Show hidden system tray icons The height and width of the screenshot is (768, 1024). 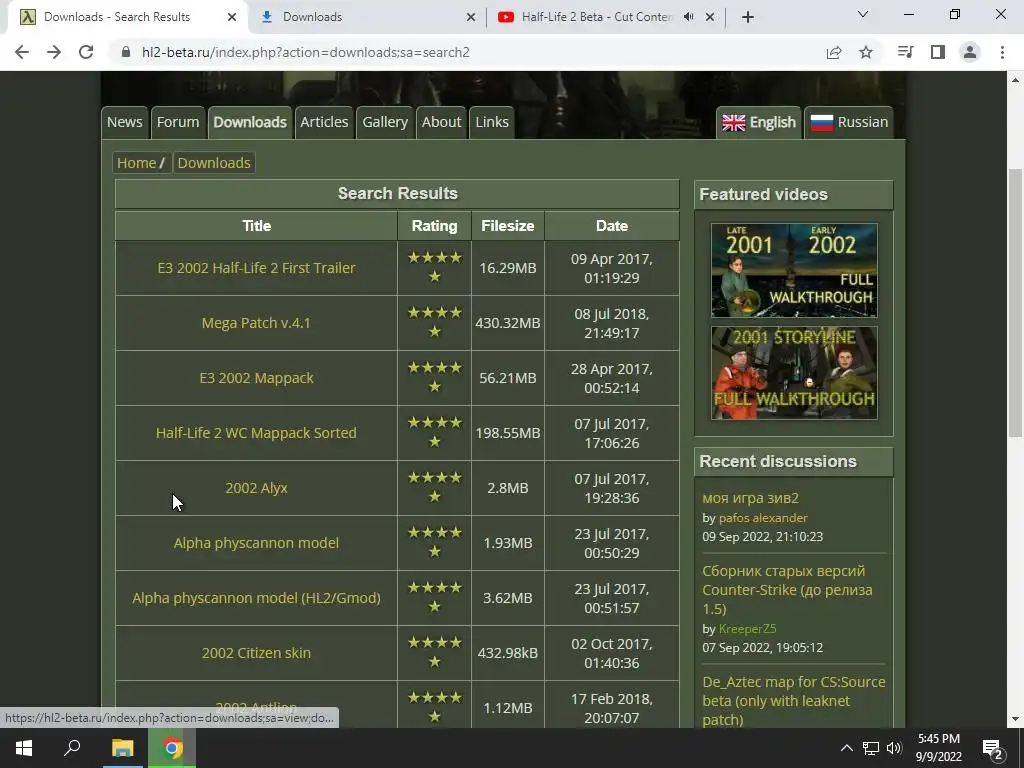pos(846,748)
